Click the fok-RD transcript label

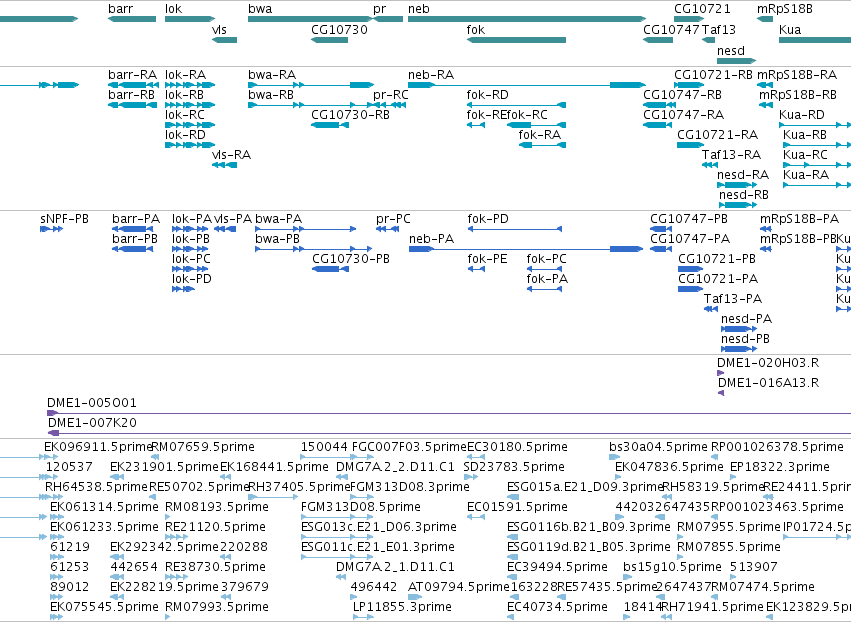tap(487, 94)
